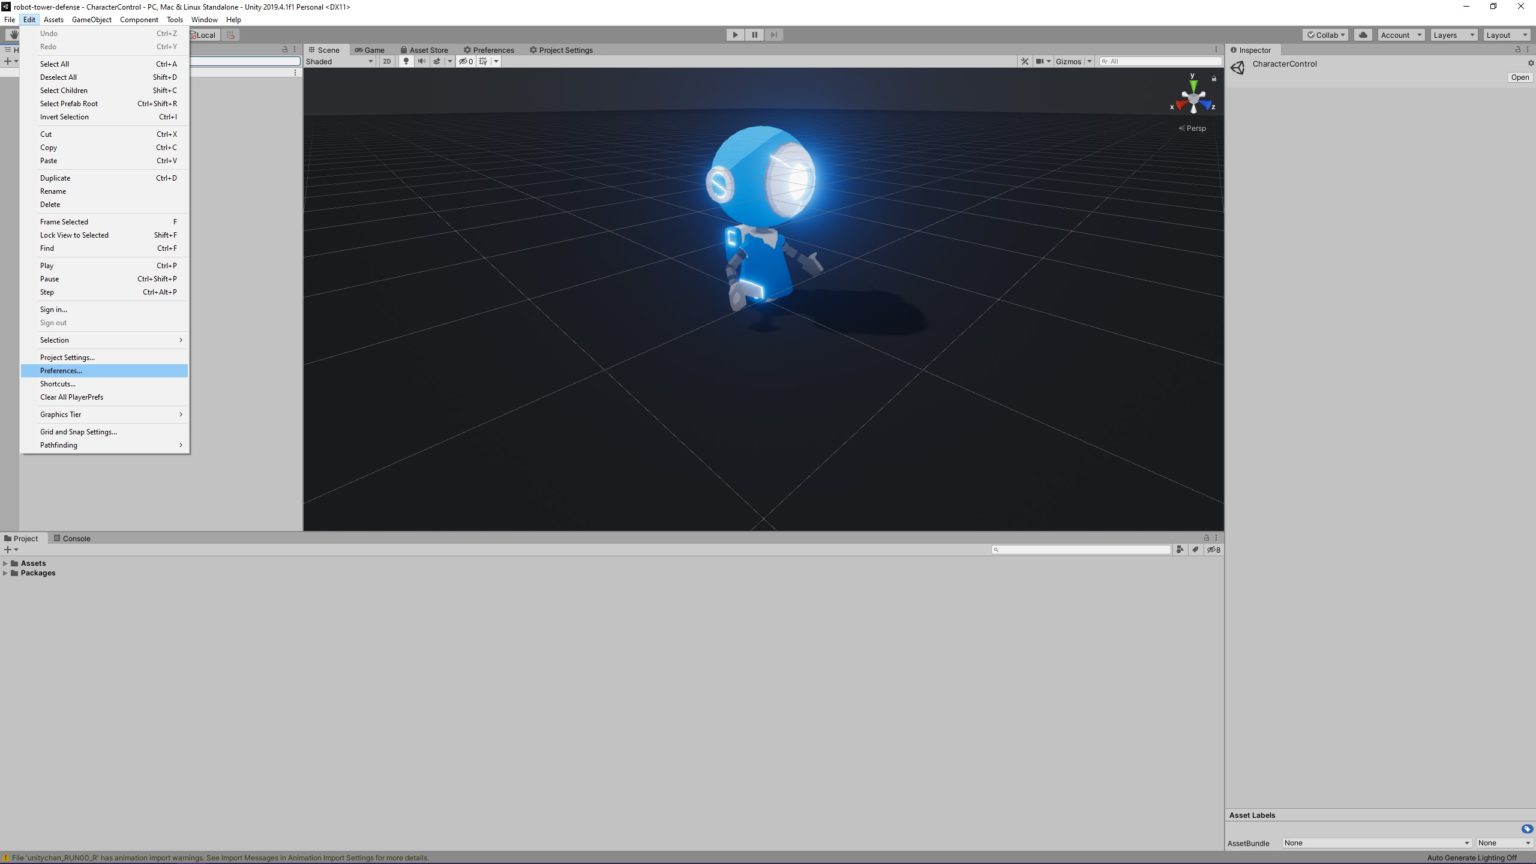
Task: Click the search-by-type icon beside Project search bar
Action: pos(1180,549)
